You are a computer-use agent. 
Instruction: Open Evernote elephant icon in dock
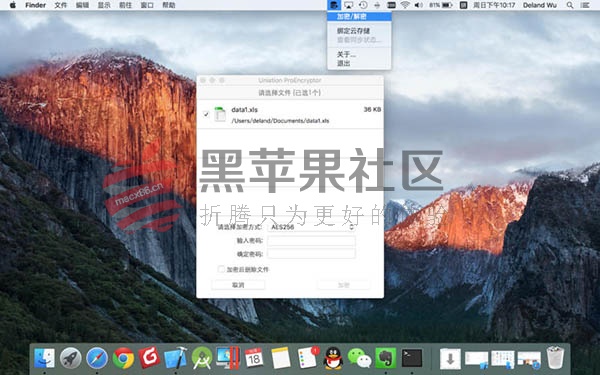click(385, 358)
